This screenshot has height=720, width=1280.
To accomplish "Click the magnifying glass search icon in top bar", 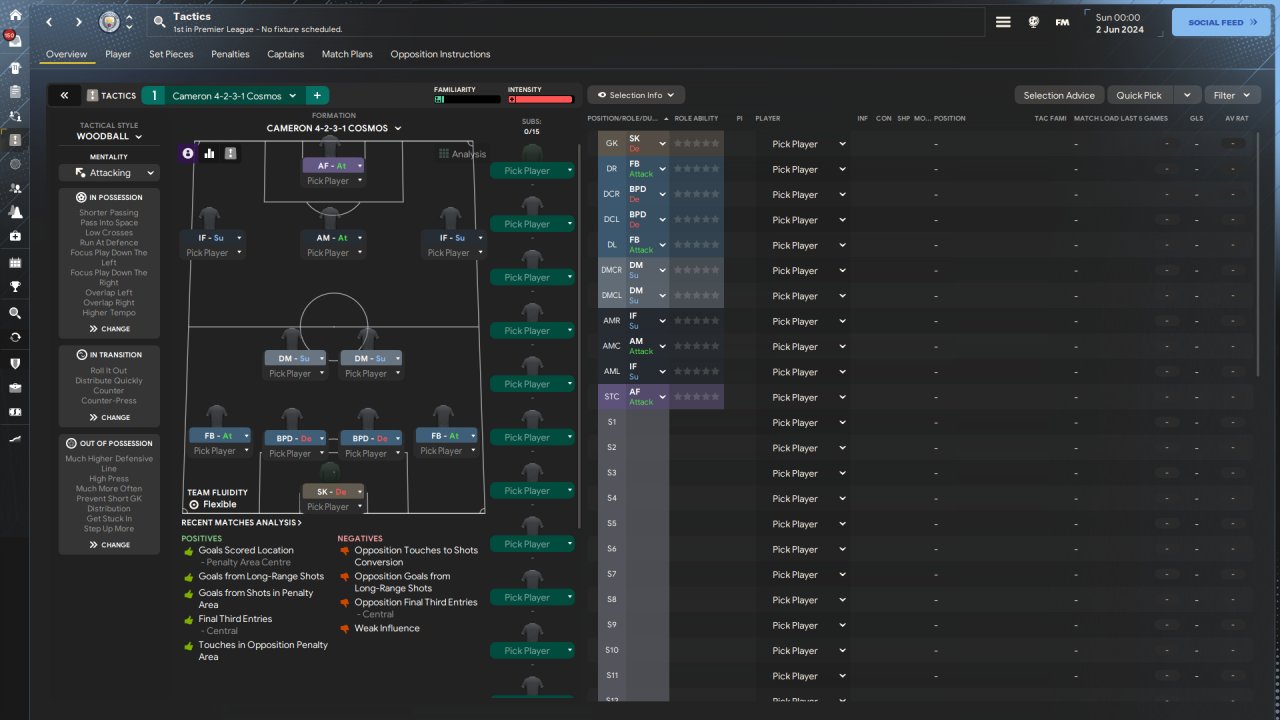I will (161, 21).
